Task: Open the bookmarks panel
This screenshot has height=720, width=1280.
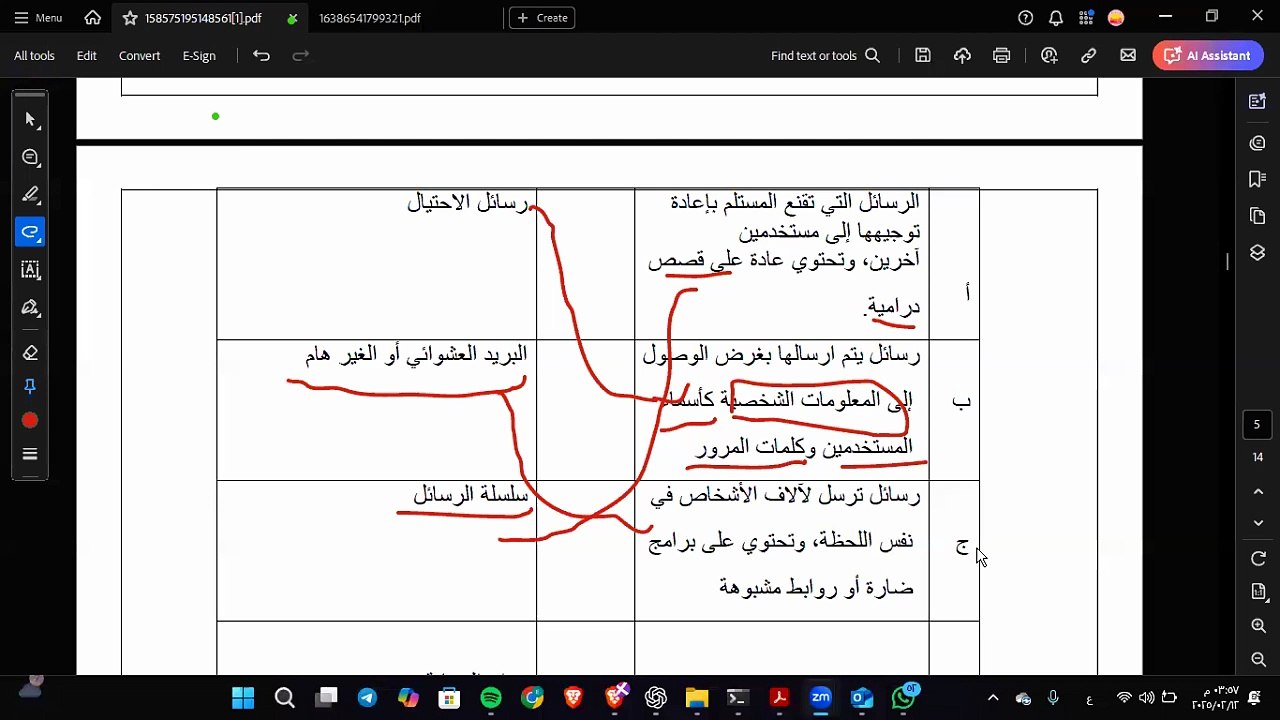Action: pos(1257,179)
